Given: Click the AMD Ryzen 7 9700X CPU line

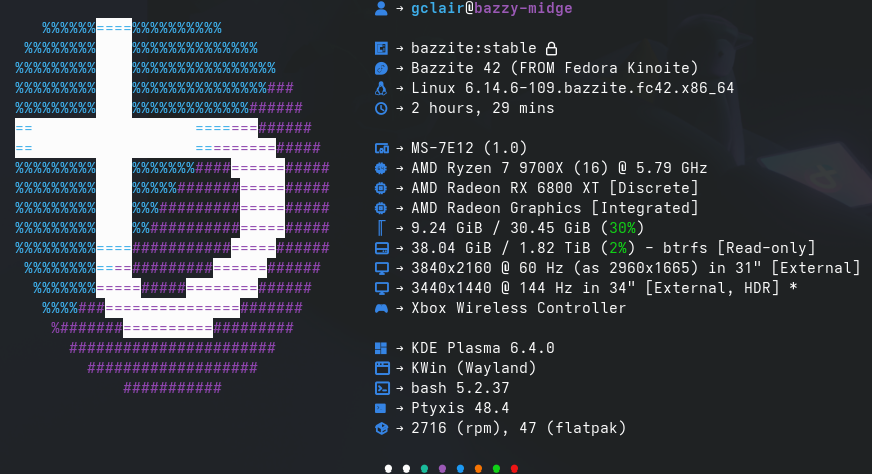Looking at the screenshot, I should pyautogui.click(x=559, y=168).
